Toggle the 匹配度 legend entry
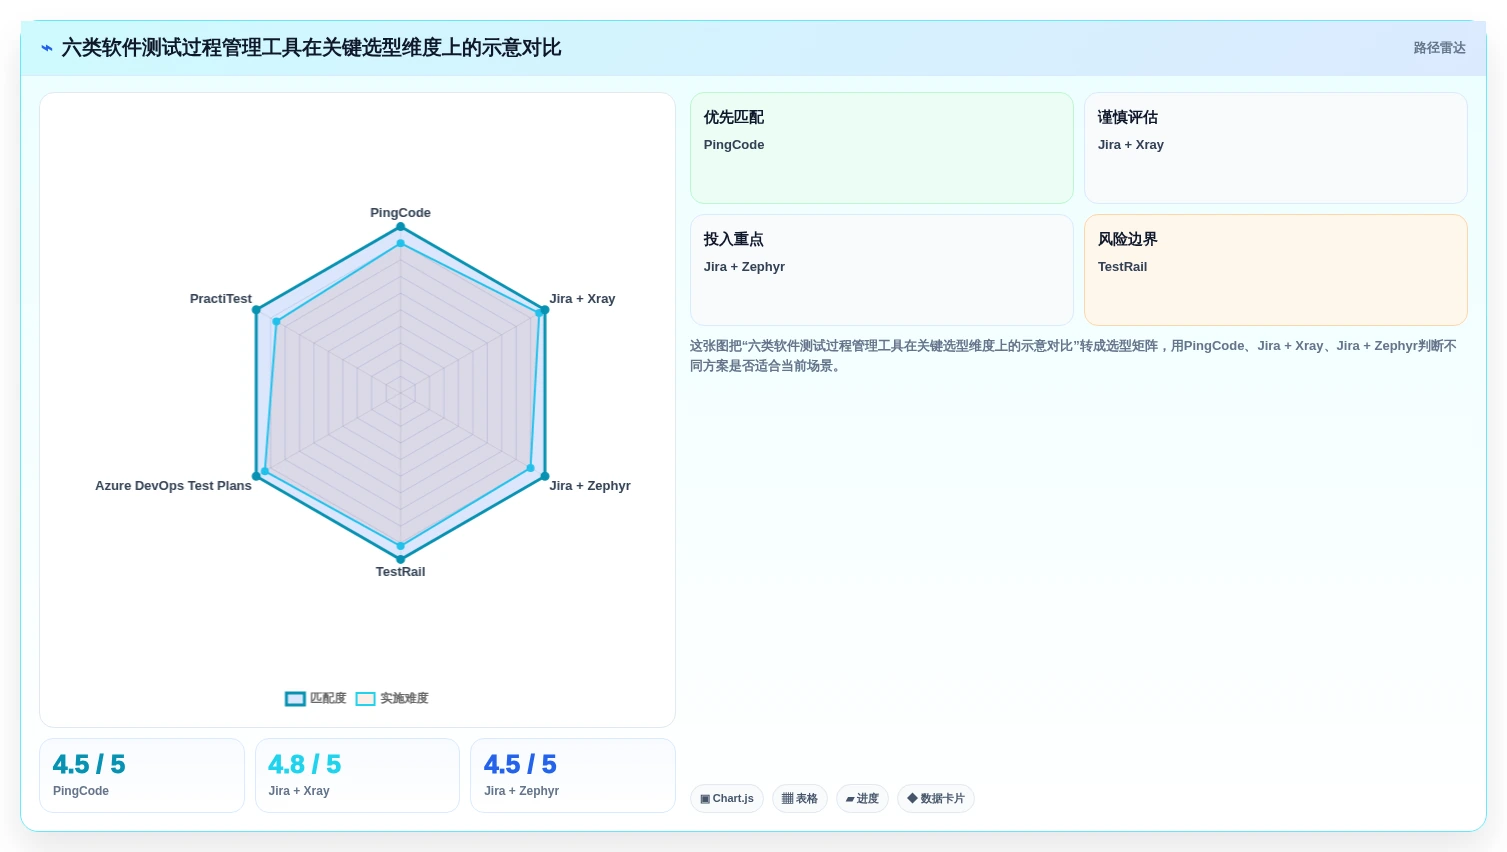1507x852 pixels. tap(316, 699)
